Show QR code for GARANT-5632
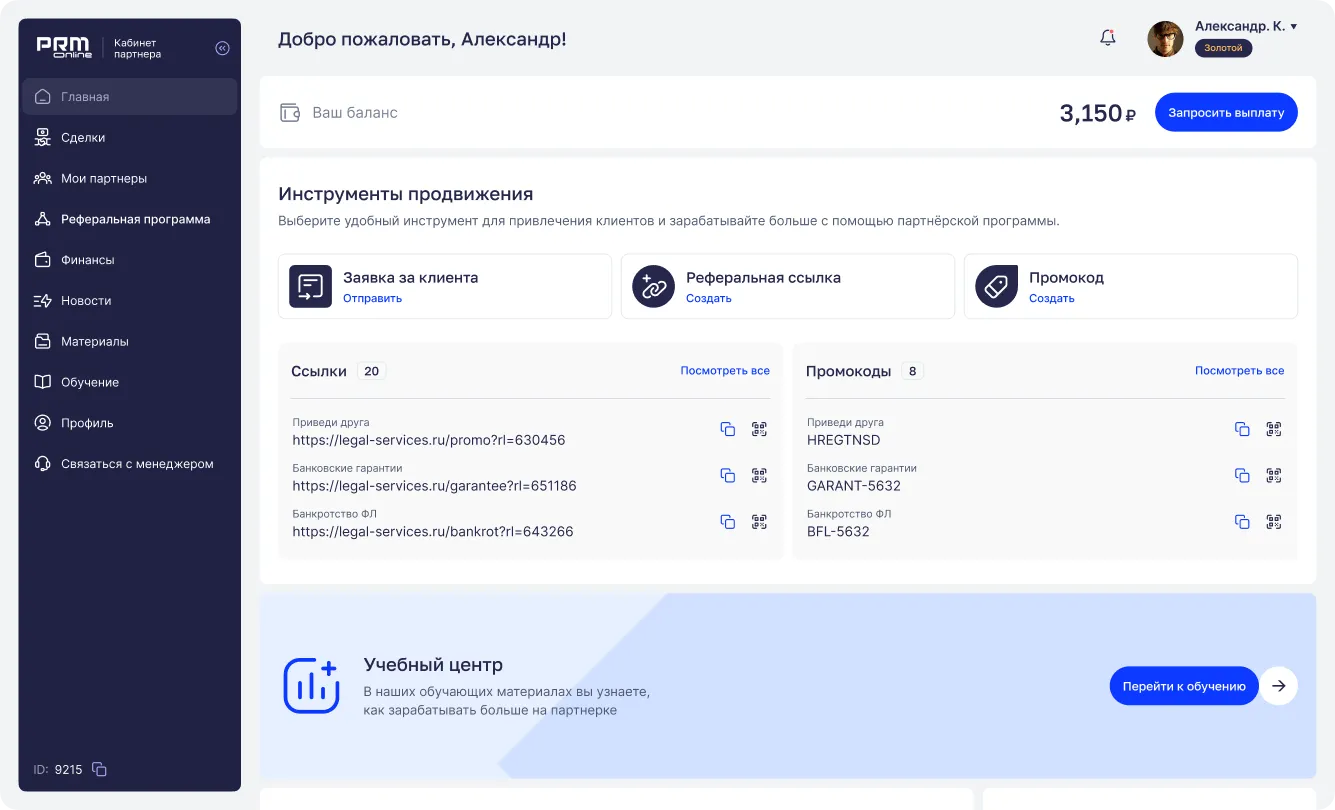The height and width of the screenshot is (810, 1335). (x=1273, y=475)
